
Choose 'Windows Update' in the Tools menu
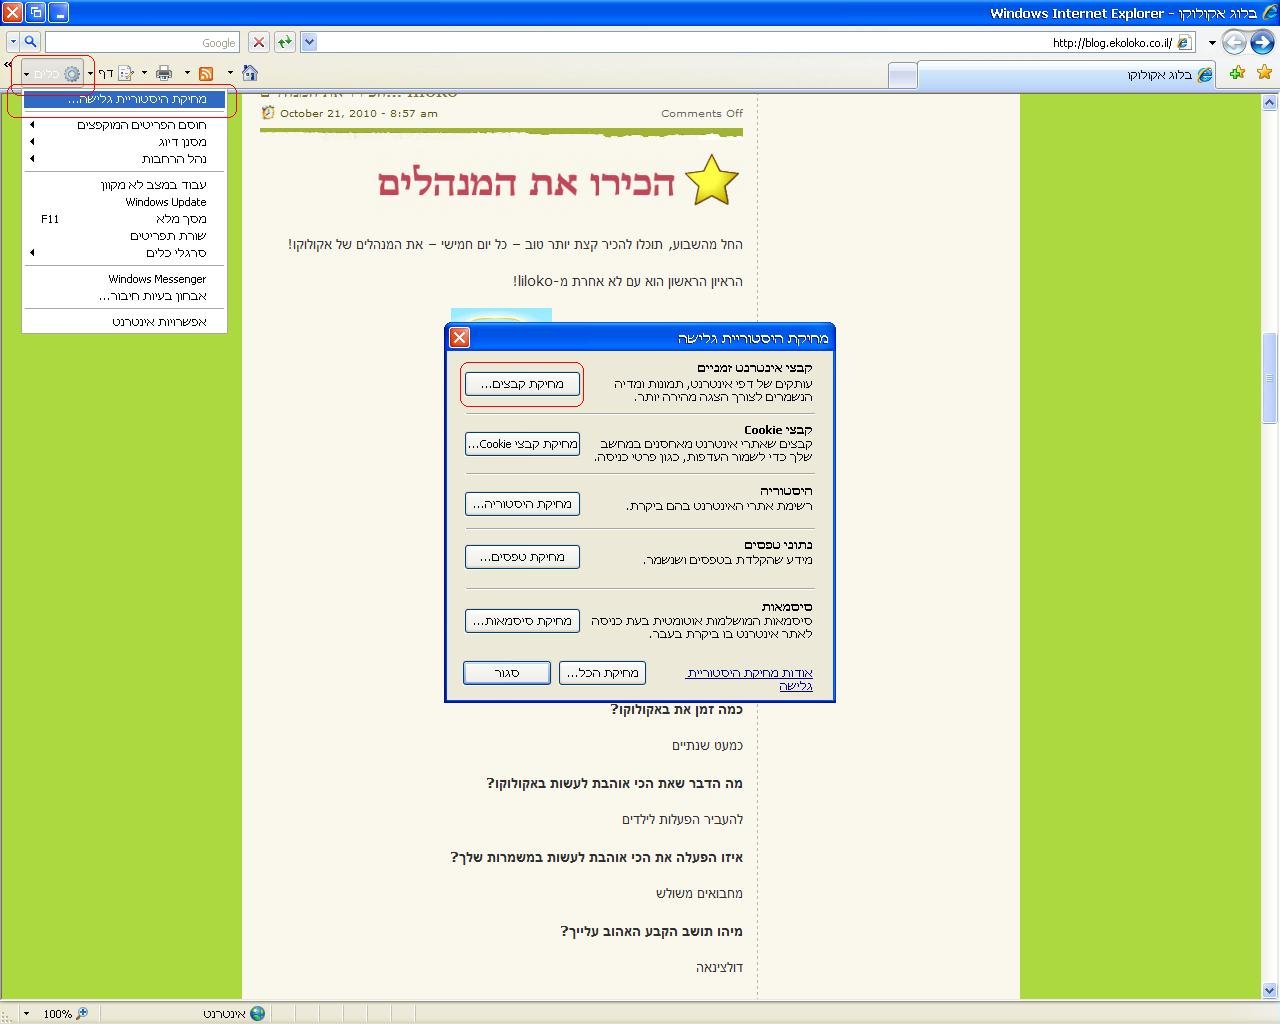pyautogui.click(x=165, y=202)
